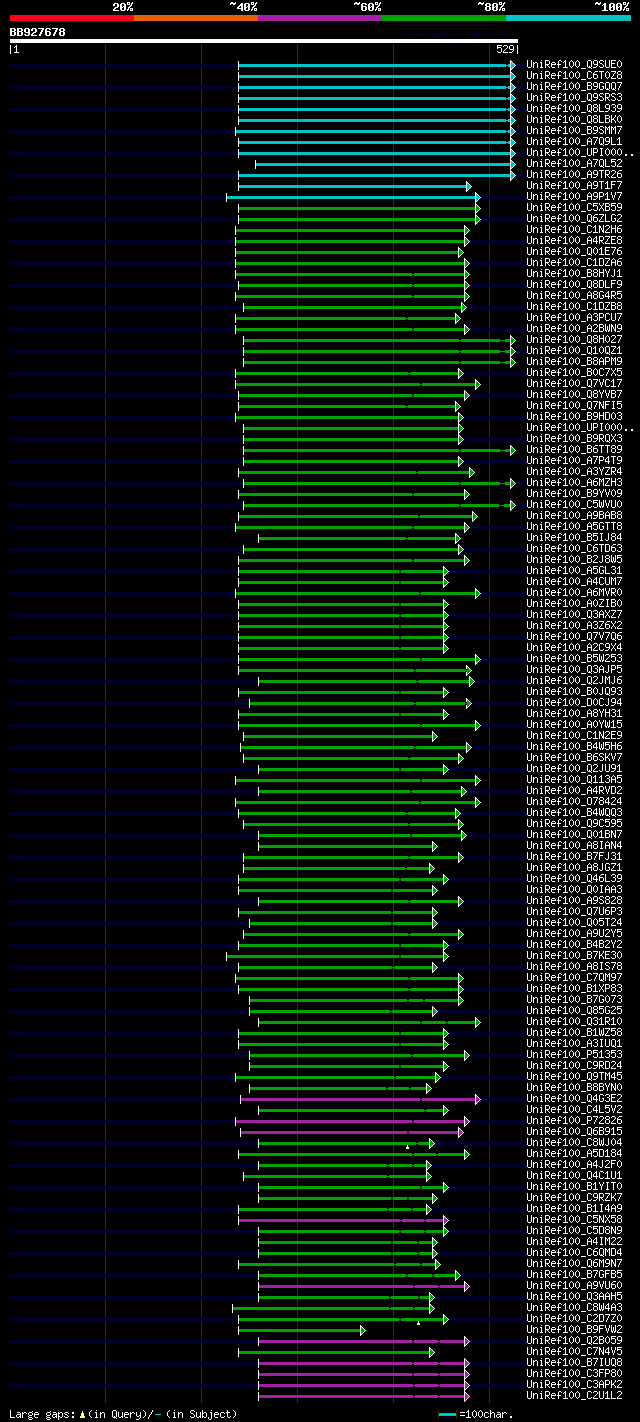640x1422 pixels.
Task: Select the UniRef100_C1N2H6 label
Action: point(574,230)
